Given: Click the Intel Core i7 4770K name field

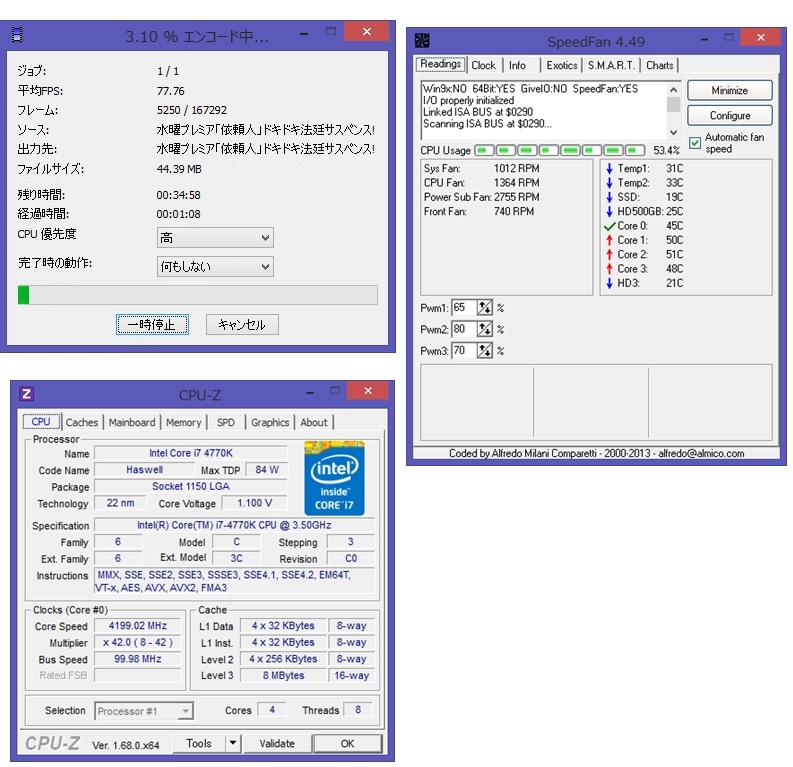Looking at the screenshot, I should tap(191, 453).
